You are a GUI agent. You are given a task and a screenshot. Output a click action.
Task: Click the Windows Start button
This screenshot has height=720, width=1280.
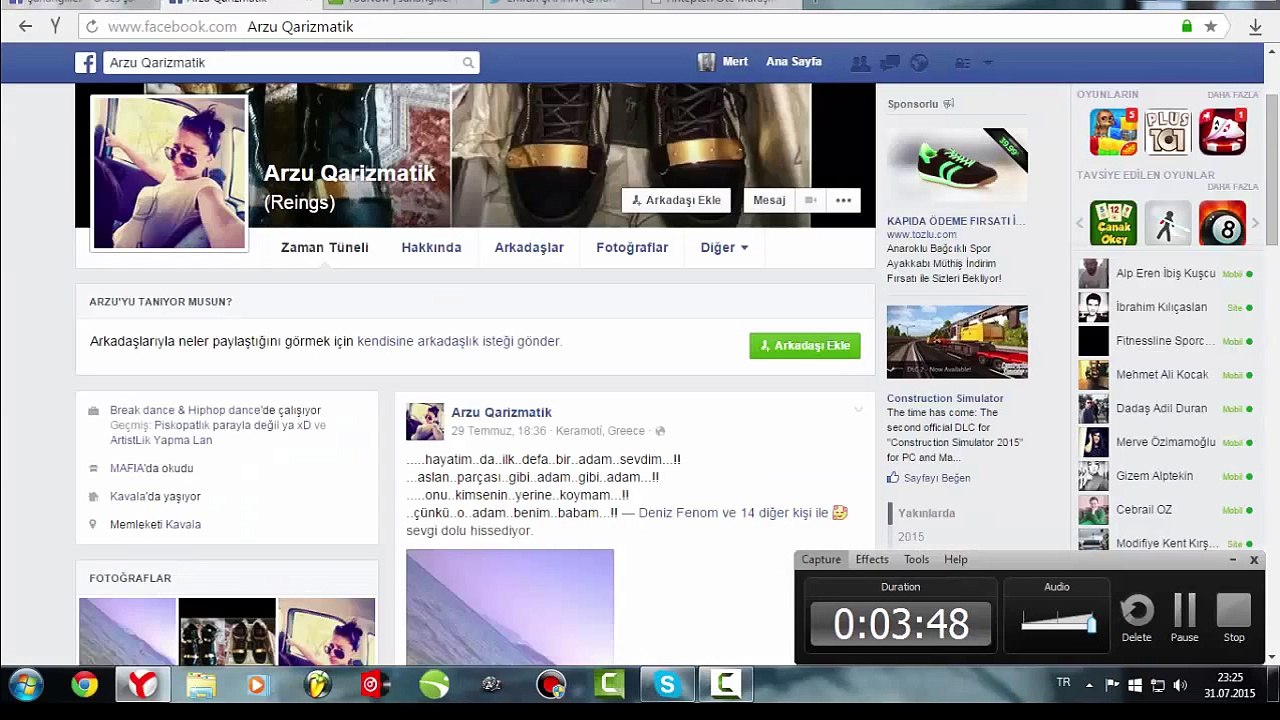pos(25,685)
